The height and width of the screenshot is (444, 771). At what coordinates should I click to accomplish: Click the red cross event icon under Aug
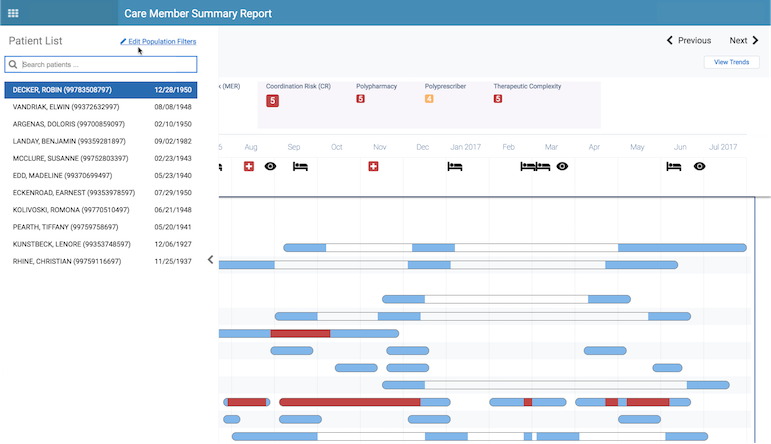pos(249,166)
